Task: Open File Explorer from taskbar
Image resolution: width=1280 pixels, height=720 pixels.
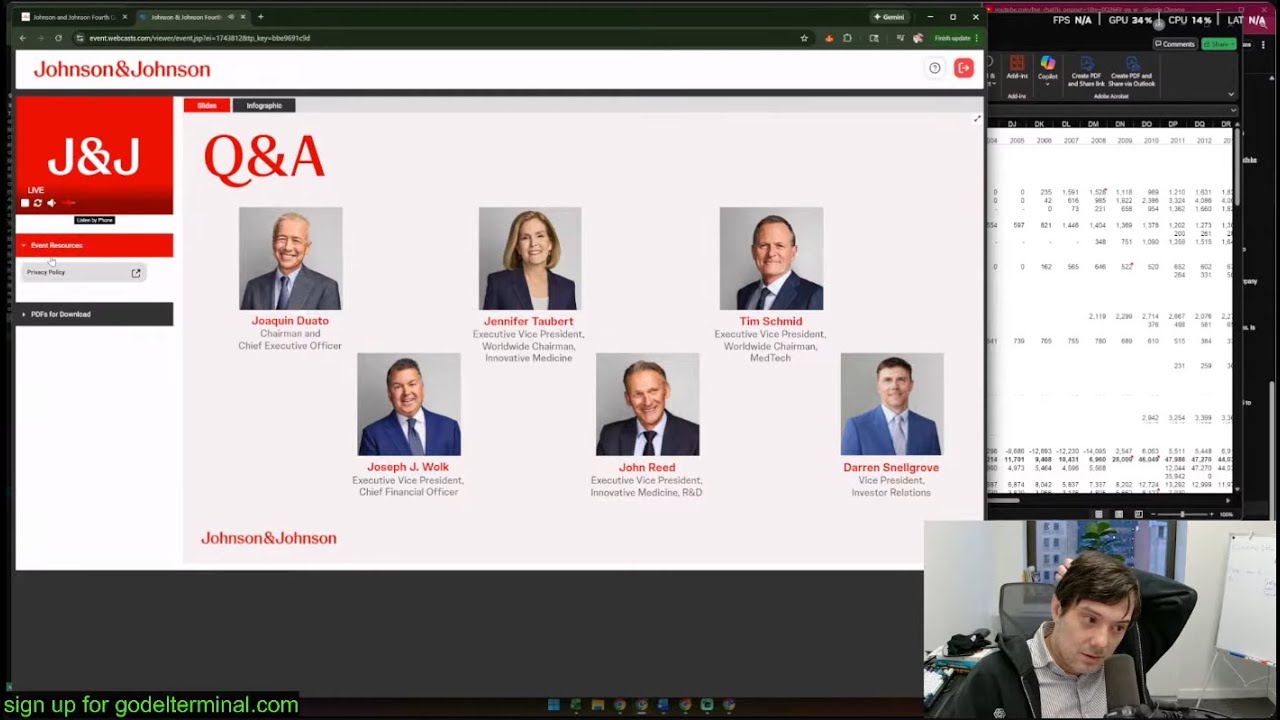Action: (x=597, y=705)
